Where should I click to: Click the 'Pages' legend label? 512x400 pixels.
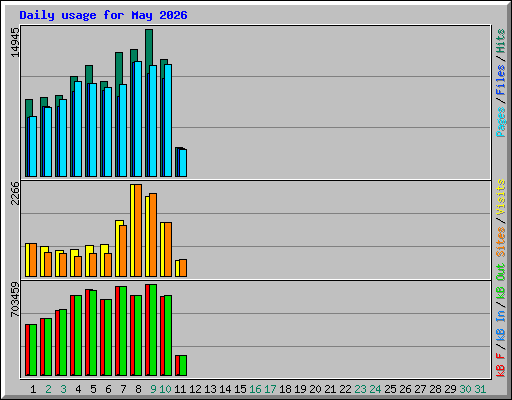[x=501, y=122]
